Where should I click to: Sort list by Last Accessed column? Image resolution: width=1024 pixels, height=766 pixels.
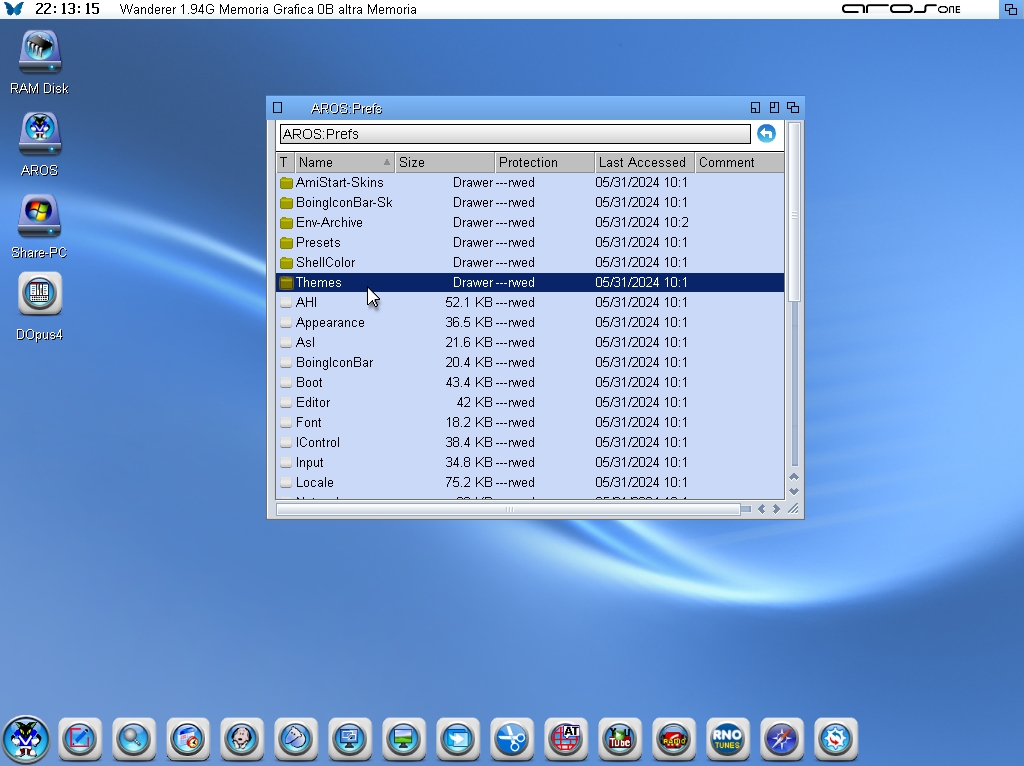(x=643, y=162)
